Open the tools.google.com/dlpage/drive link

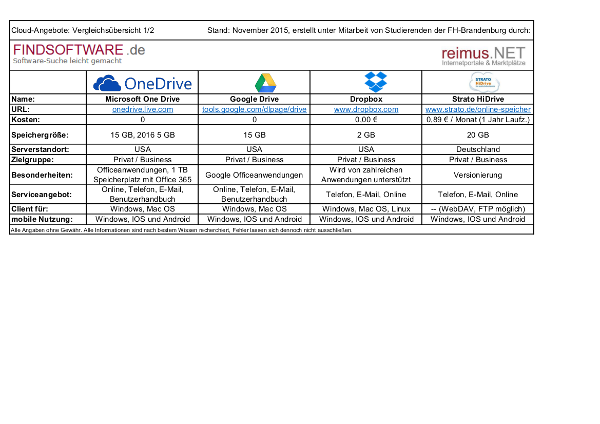pos(254,109)
